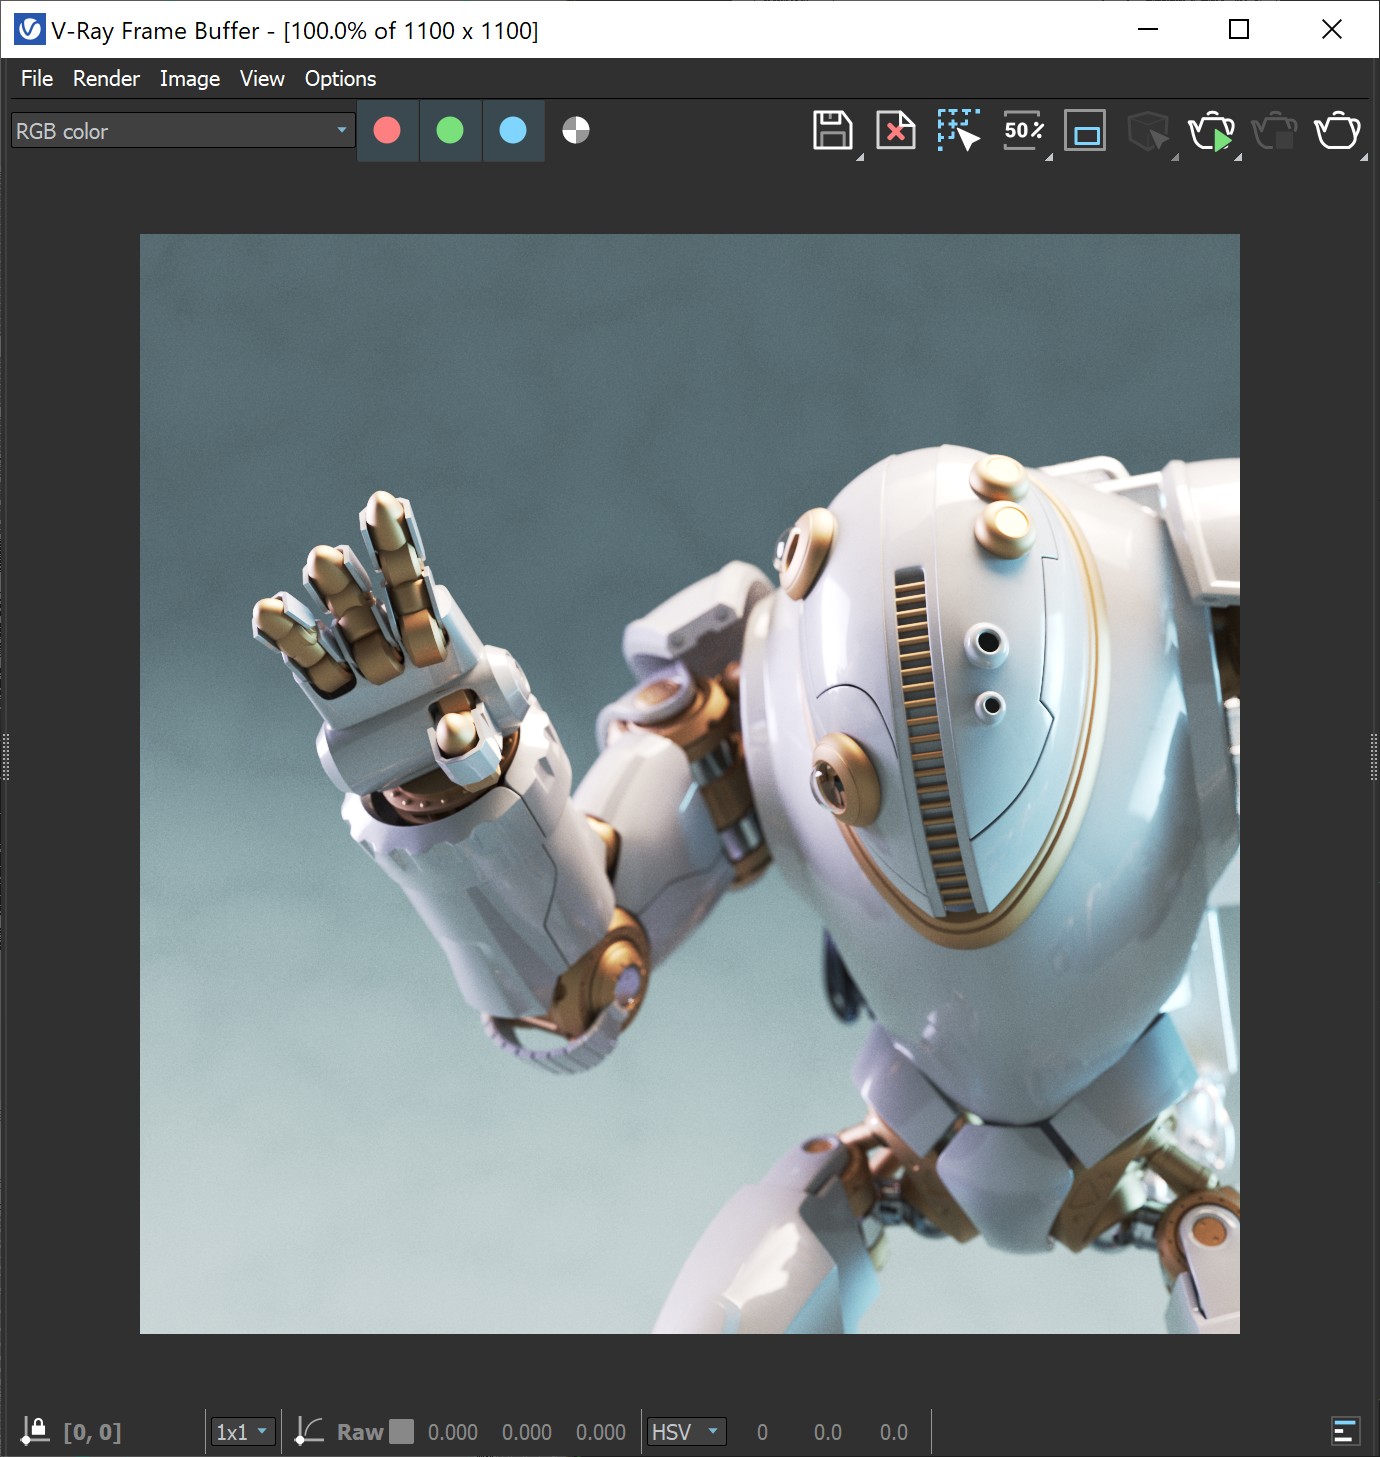This screenshot has height=1457, width=1380.
Task: Click the Raw color swatch
Action: coord(402,1431)
